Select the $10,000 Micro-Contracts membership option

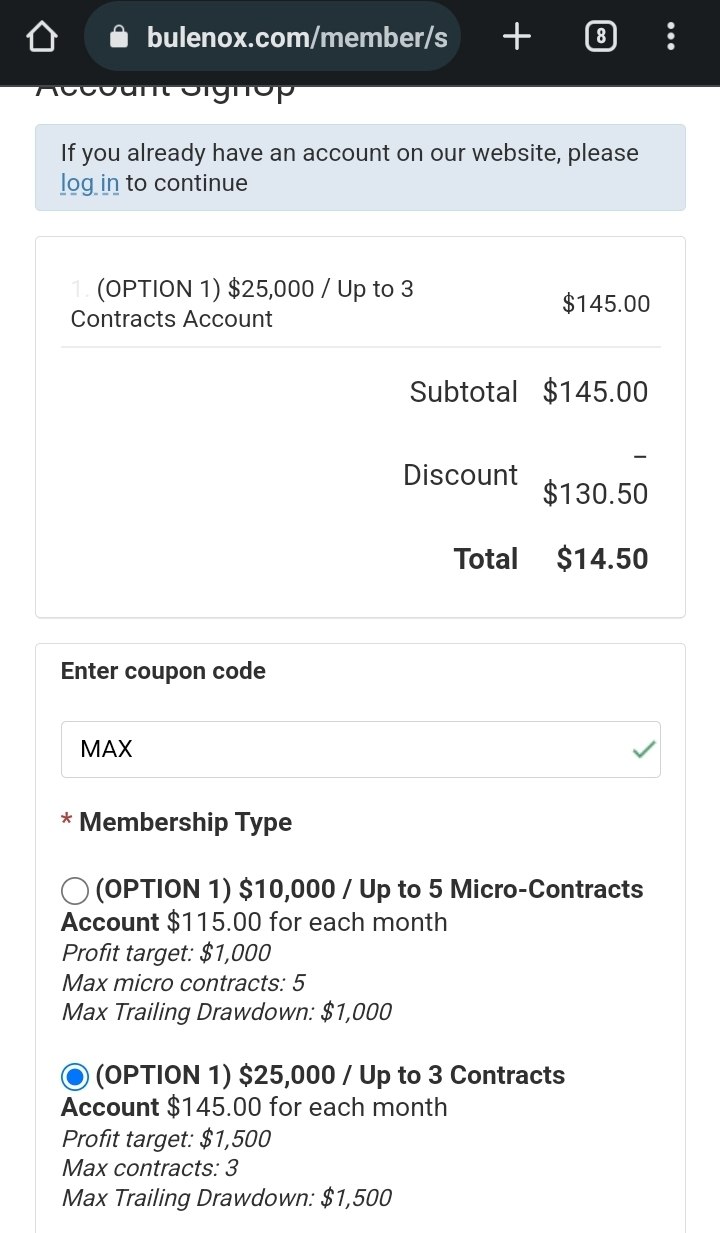[x=74, y=889]
